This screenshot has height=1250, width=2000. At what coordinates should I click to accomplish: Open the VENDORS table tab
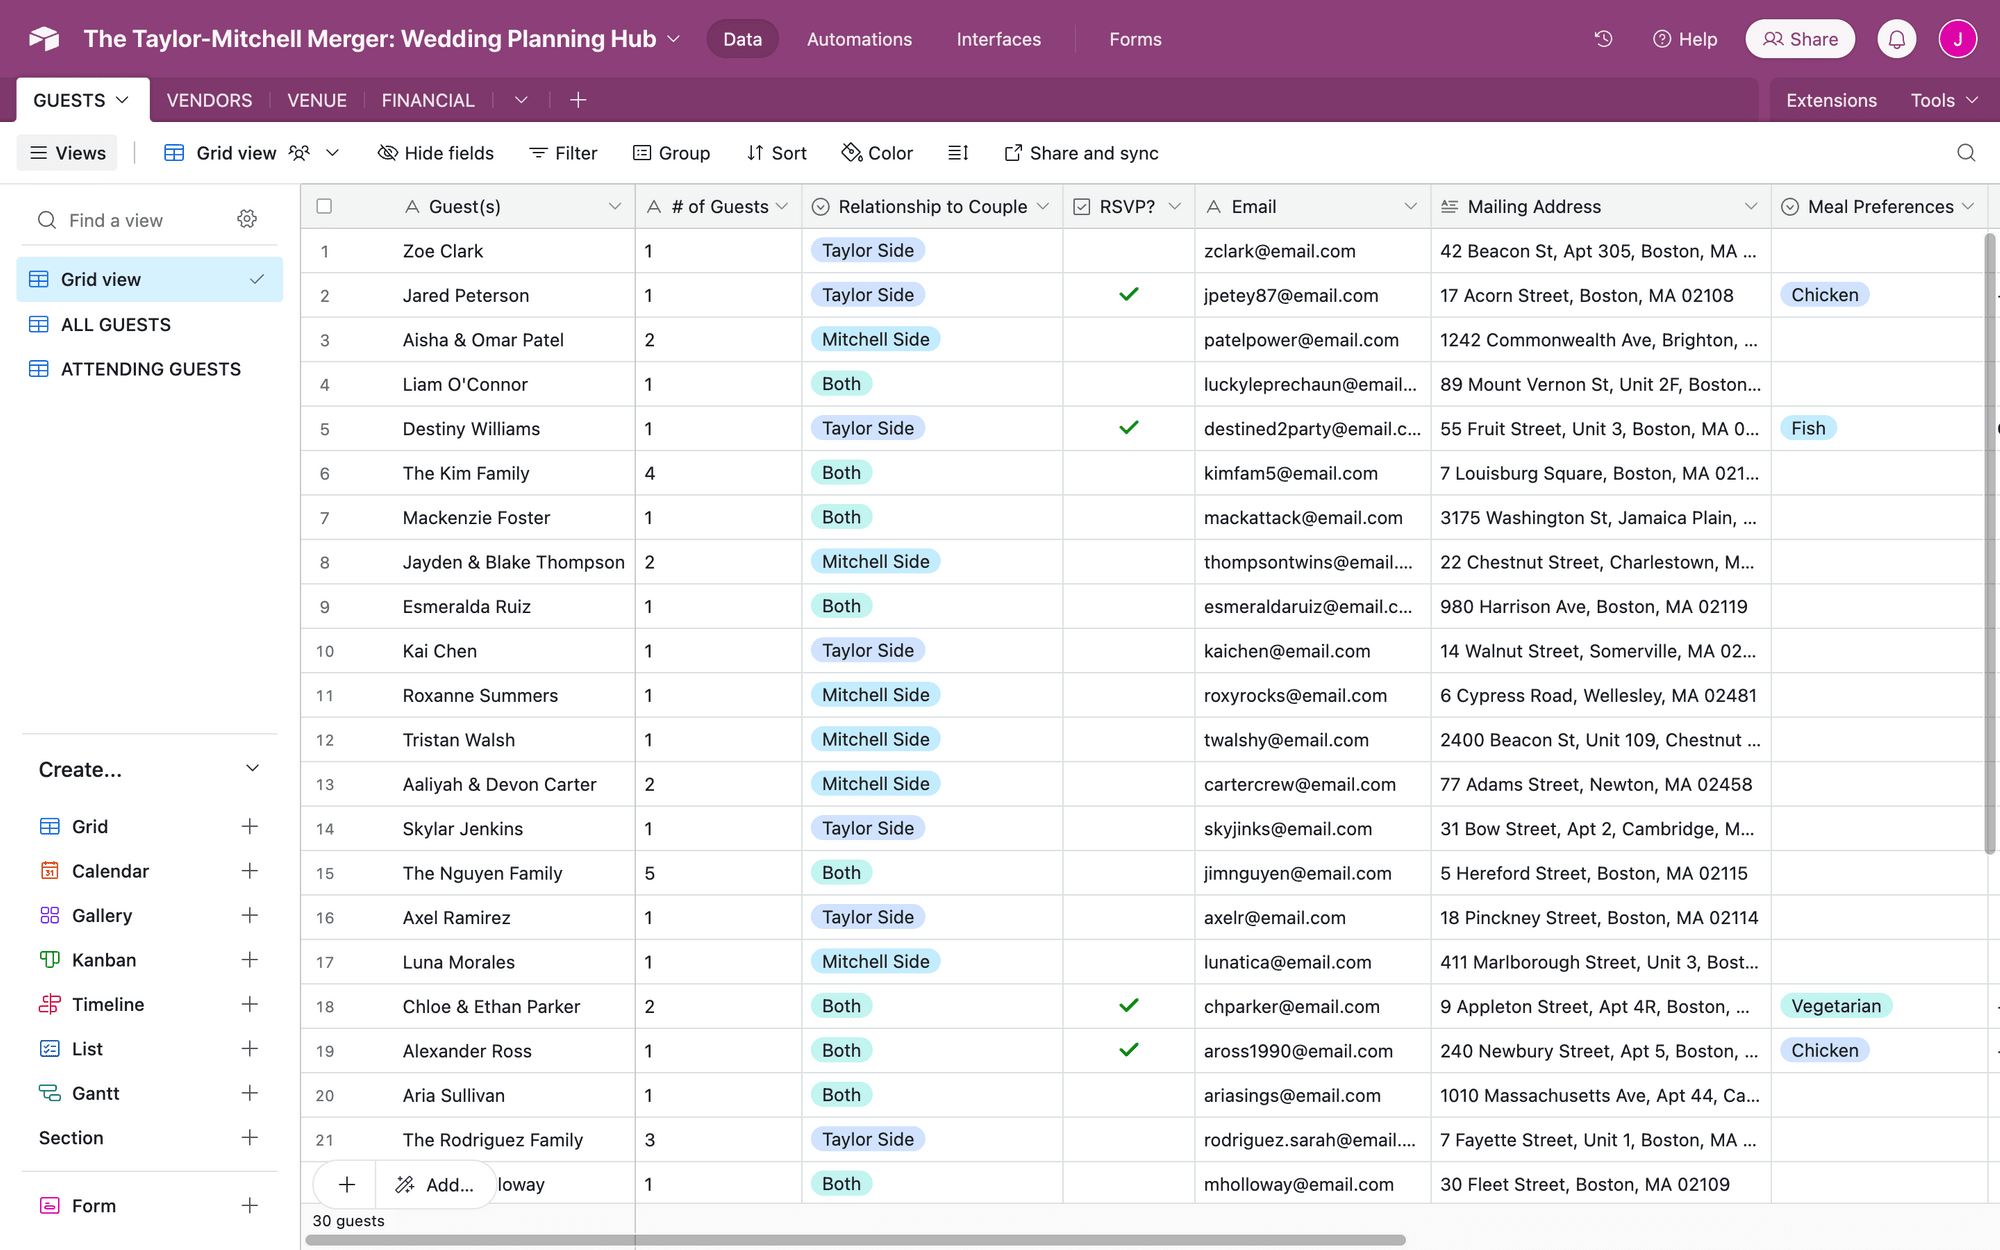[209, 100]
